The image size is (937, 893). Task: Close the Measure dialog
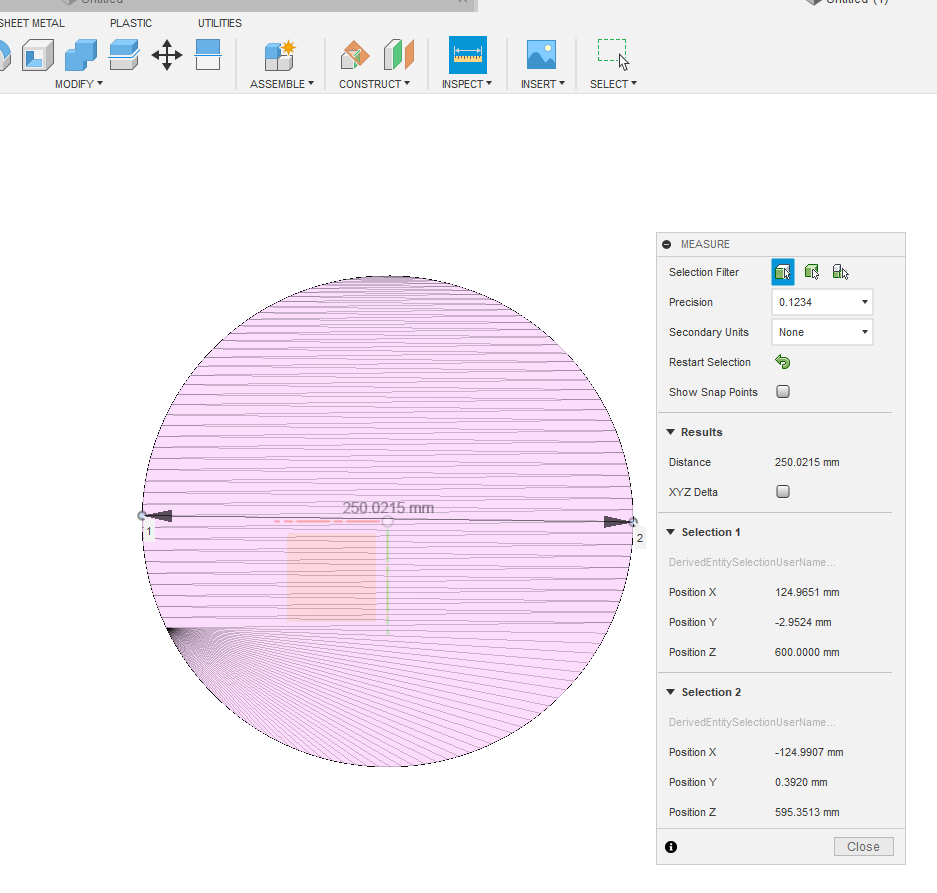[x=863, y=846]
